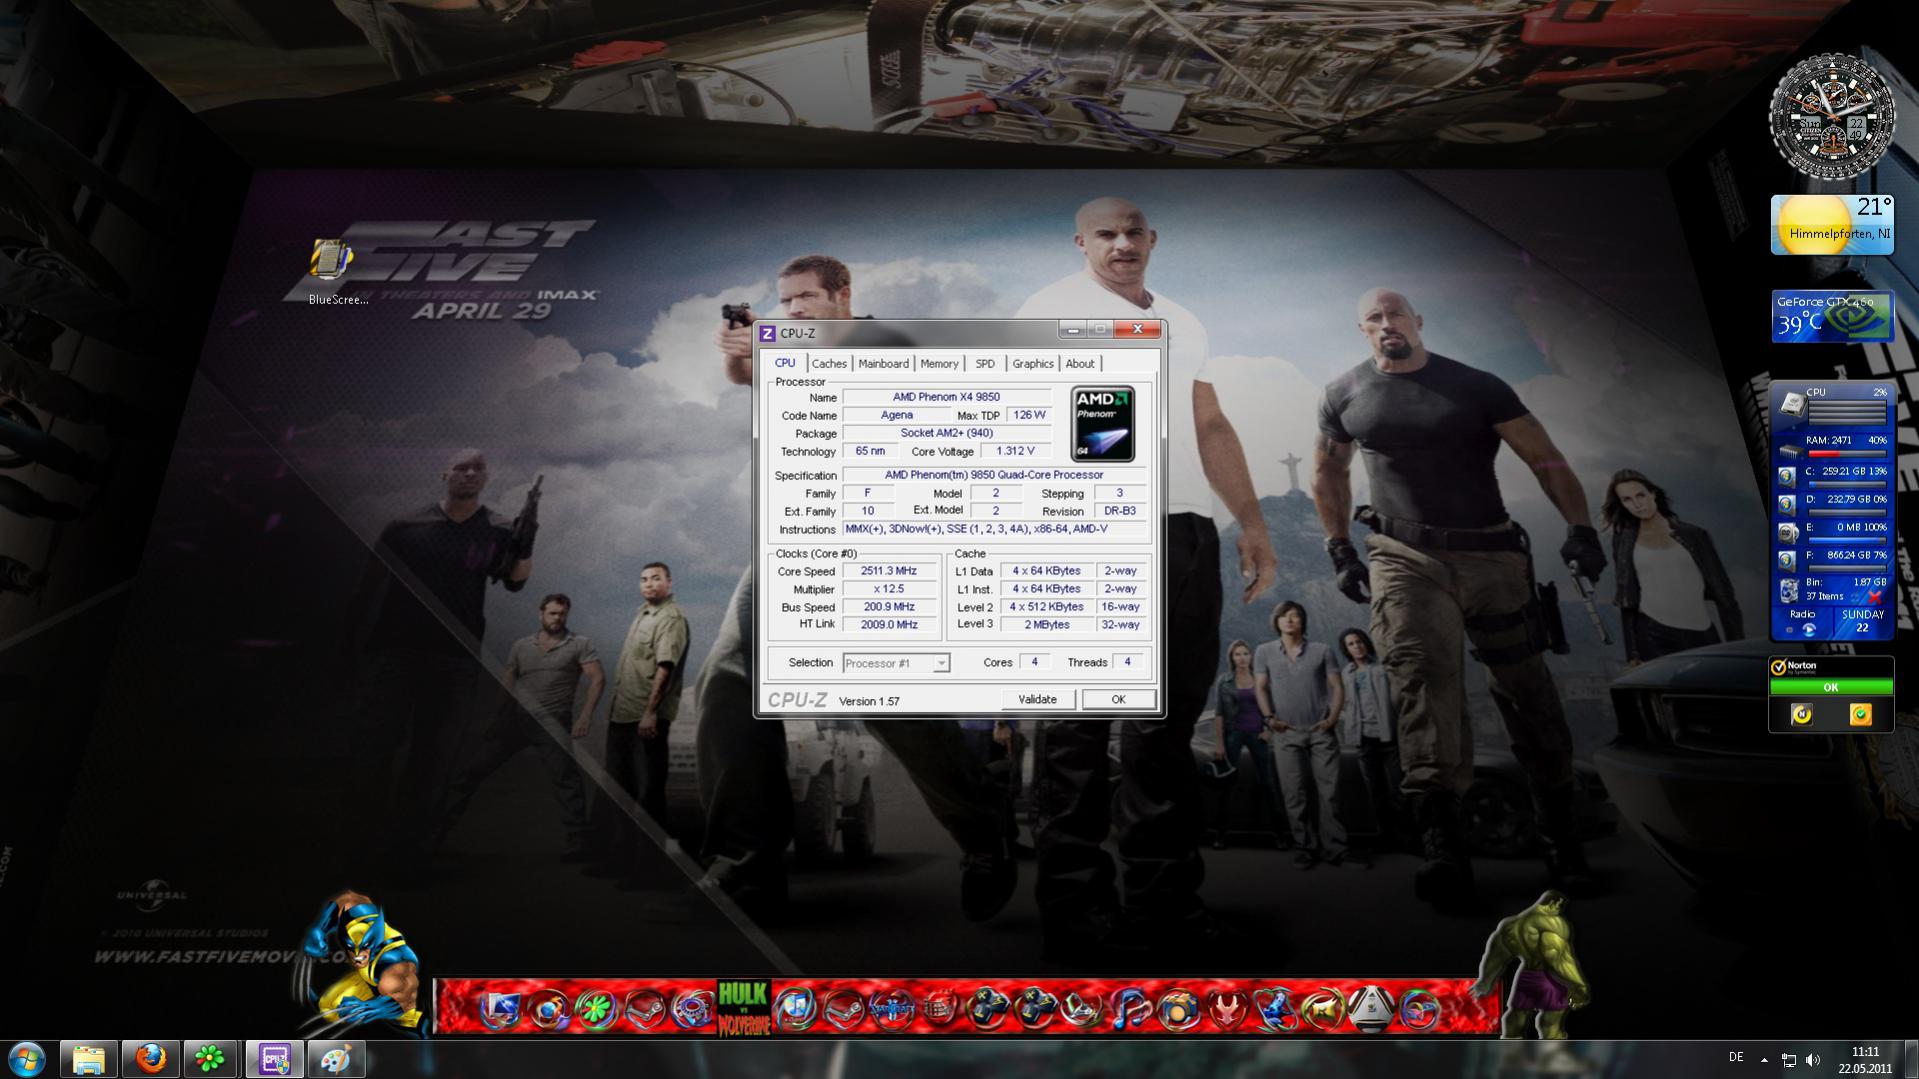This screenshot has width=1919, height=1079.
Task: Open the Processor #1 selection dropdown
Action: 896,663
